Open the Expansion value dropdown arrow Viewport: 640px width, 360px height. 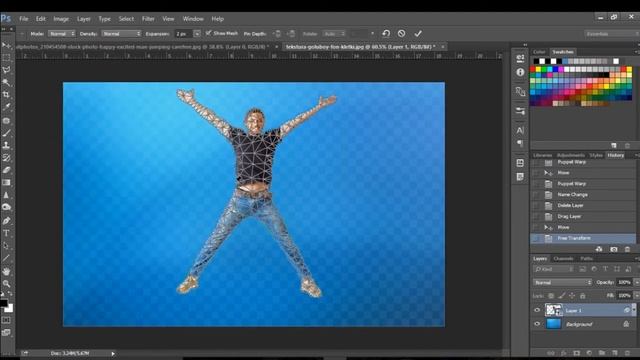click(x=197, y=33)
